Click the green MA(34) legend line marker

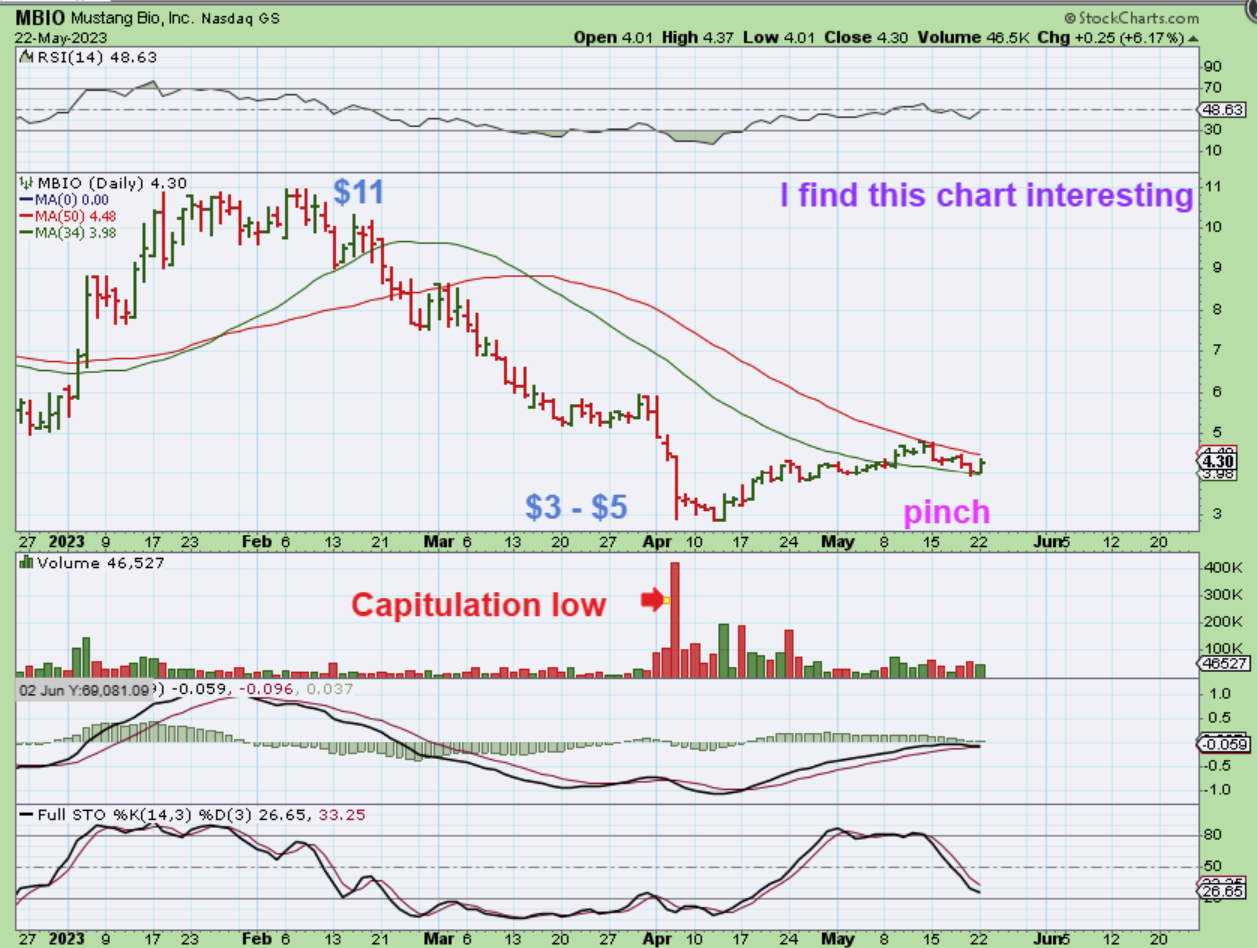[x=26, y=234]
